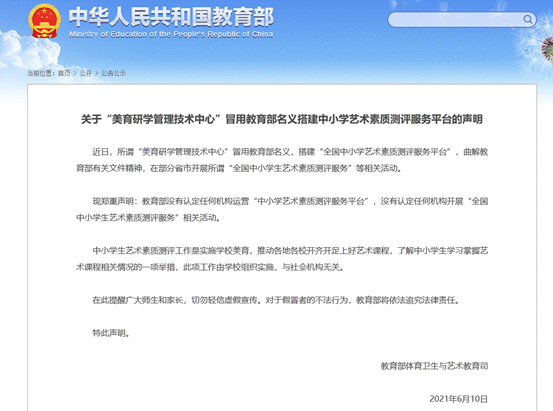Screen dimensions: 553x411
Task: Click the 中华人民共和国教育部 site title
Action: click(171, 17)
